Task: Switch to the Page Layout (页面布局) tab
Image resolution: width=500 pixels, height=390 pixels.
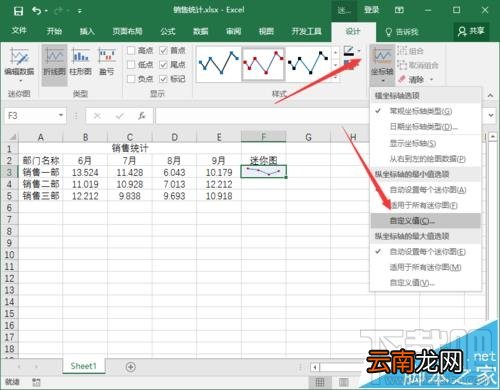Action: (127, 31)
